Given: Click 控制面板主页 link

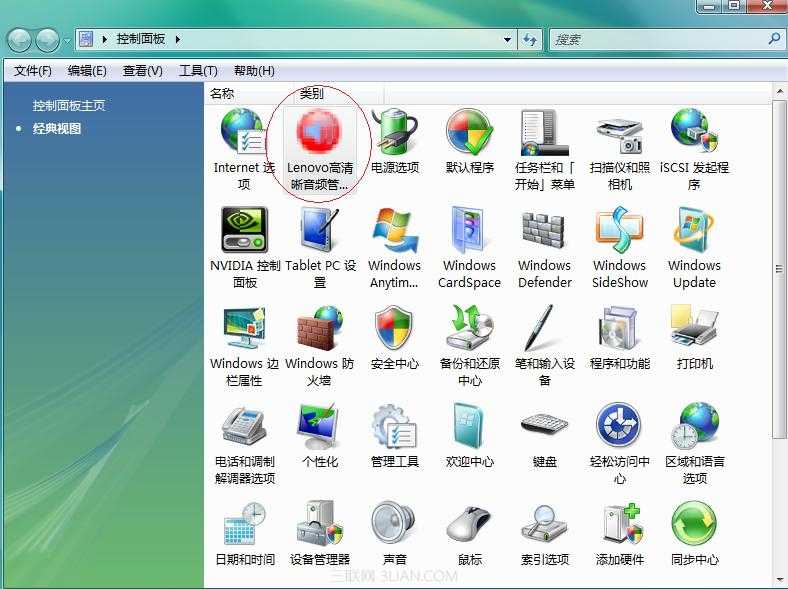Looking at the screenshot, I should tap(69, 105).
